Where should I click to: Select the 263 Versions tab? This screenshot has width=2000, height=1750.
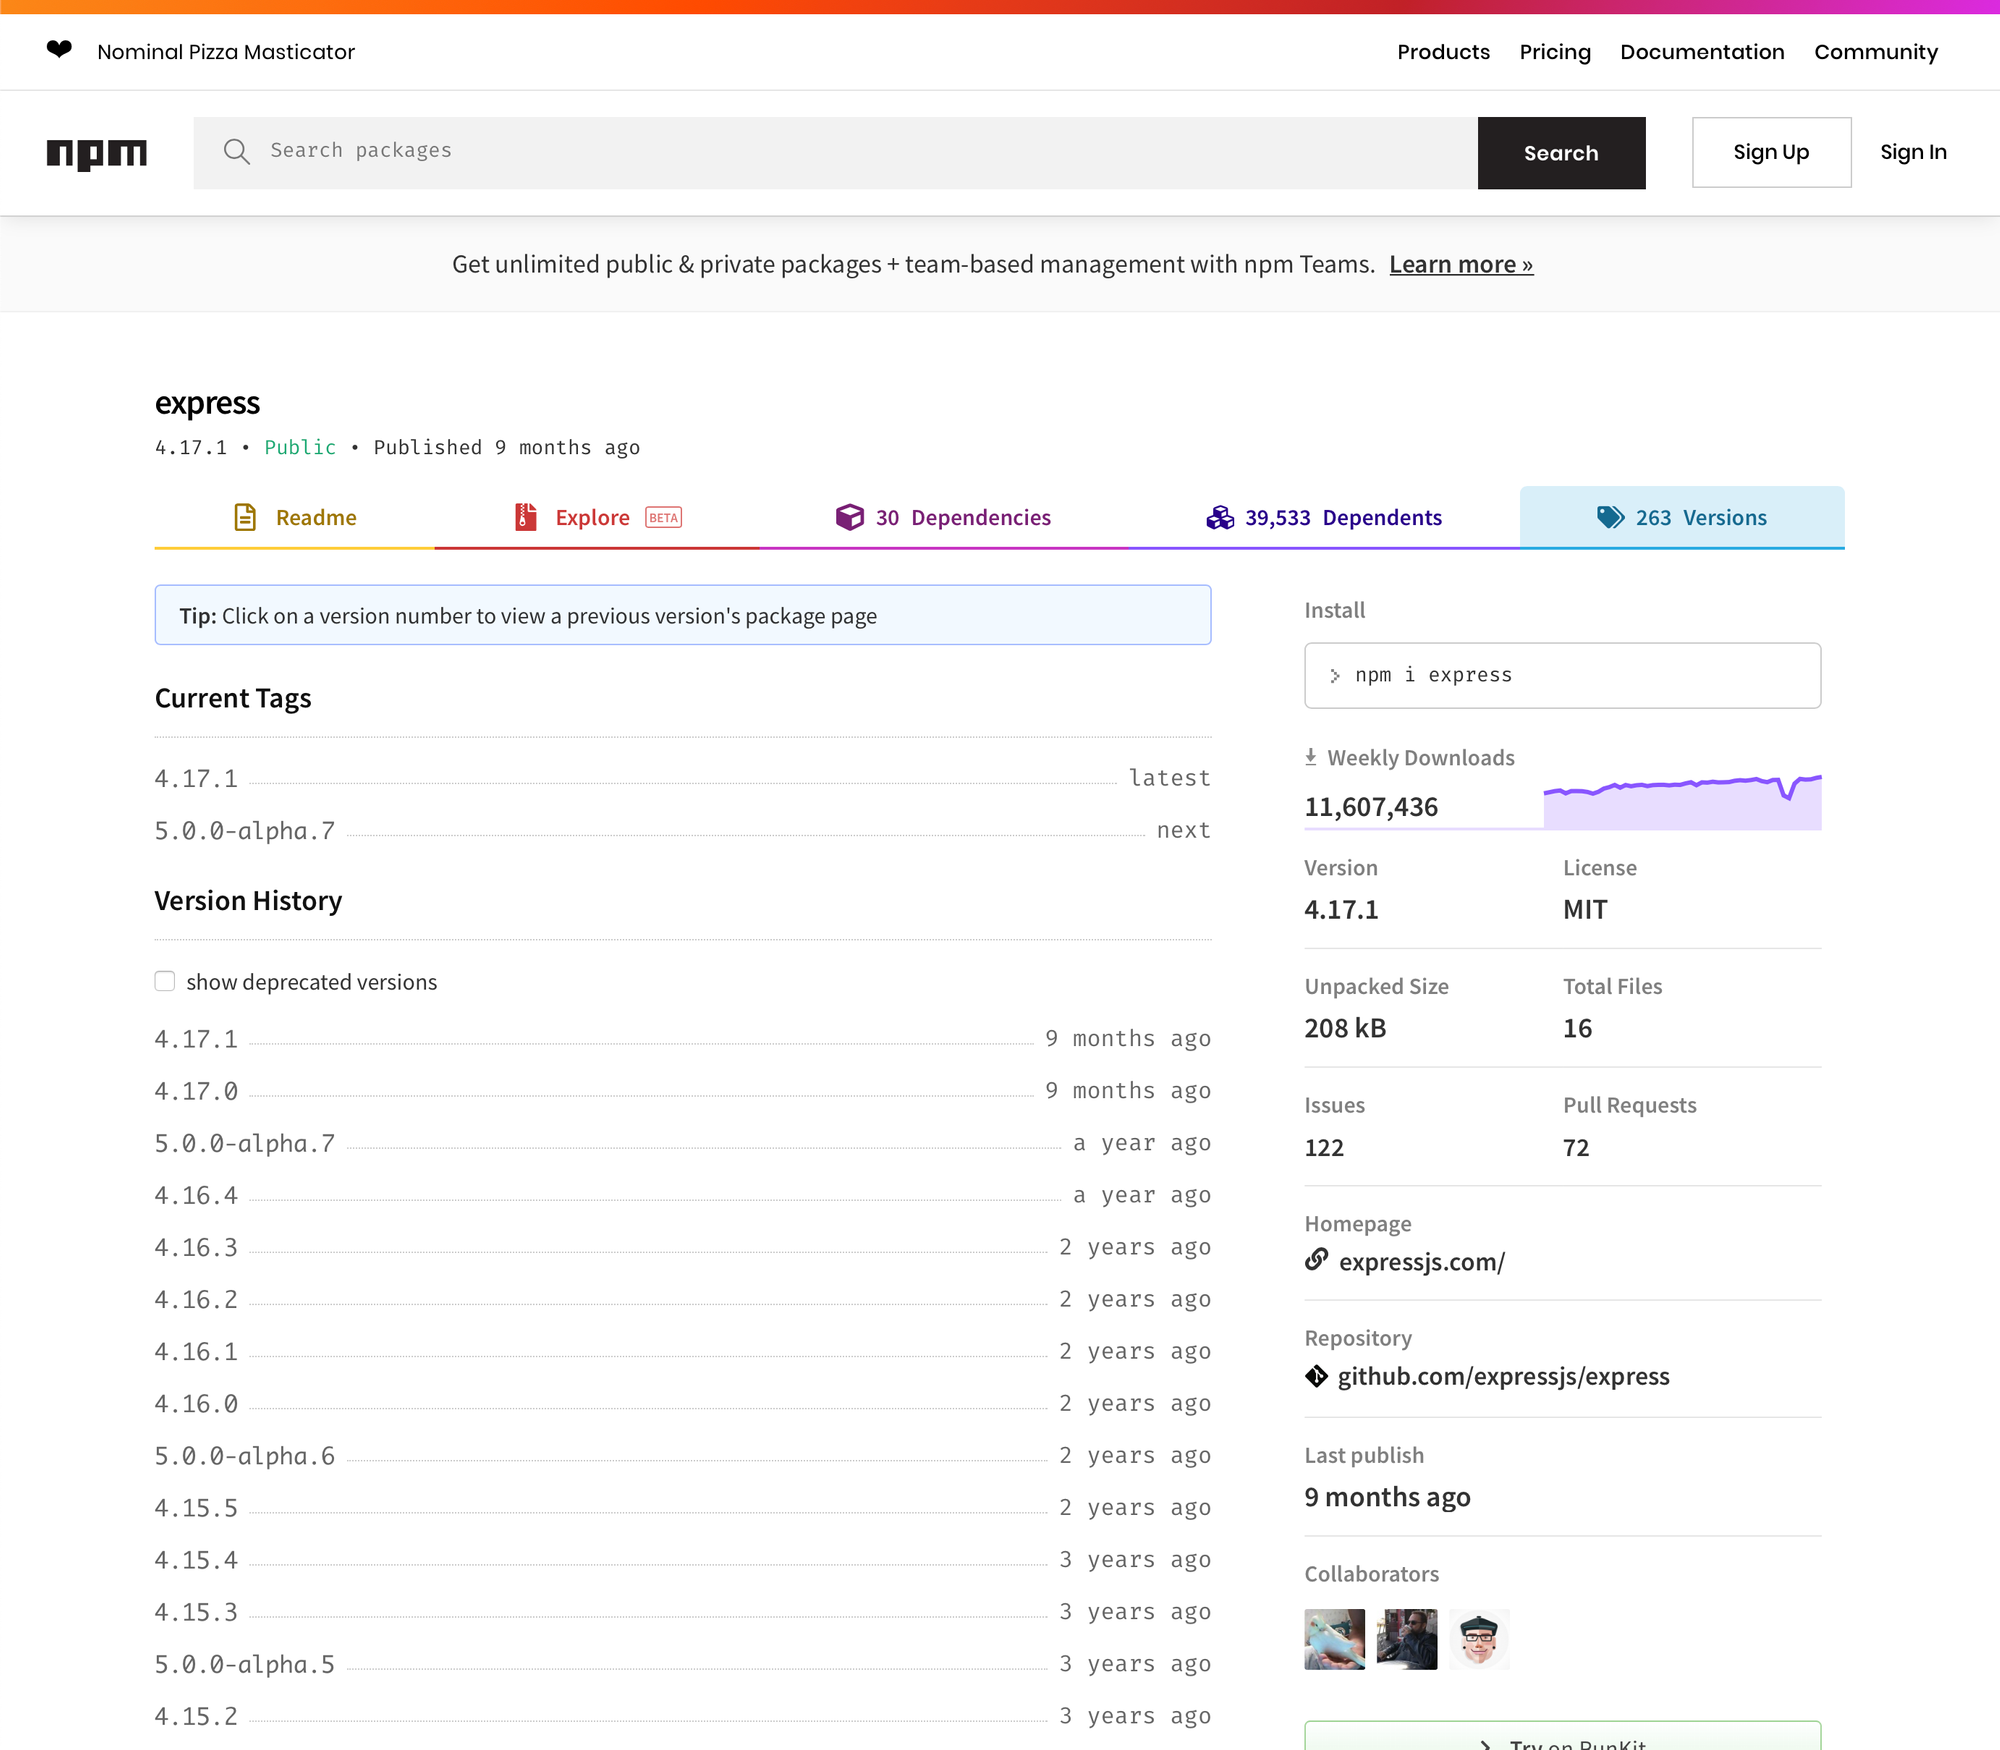coord(1682,517)
